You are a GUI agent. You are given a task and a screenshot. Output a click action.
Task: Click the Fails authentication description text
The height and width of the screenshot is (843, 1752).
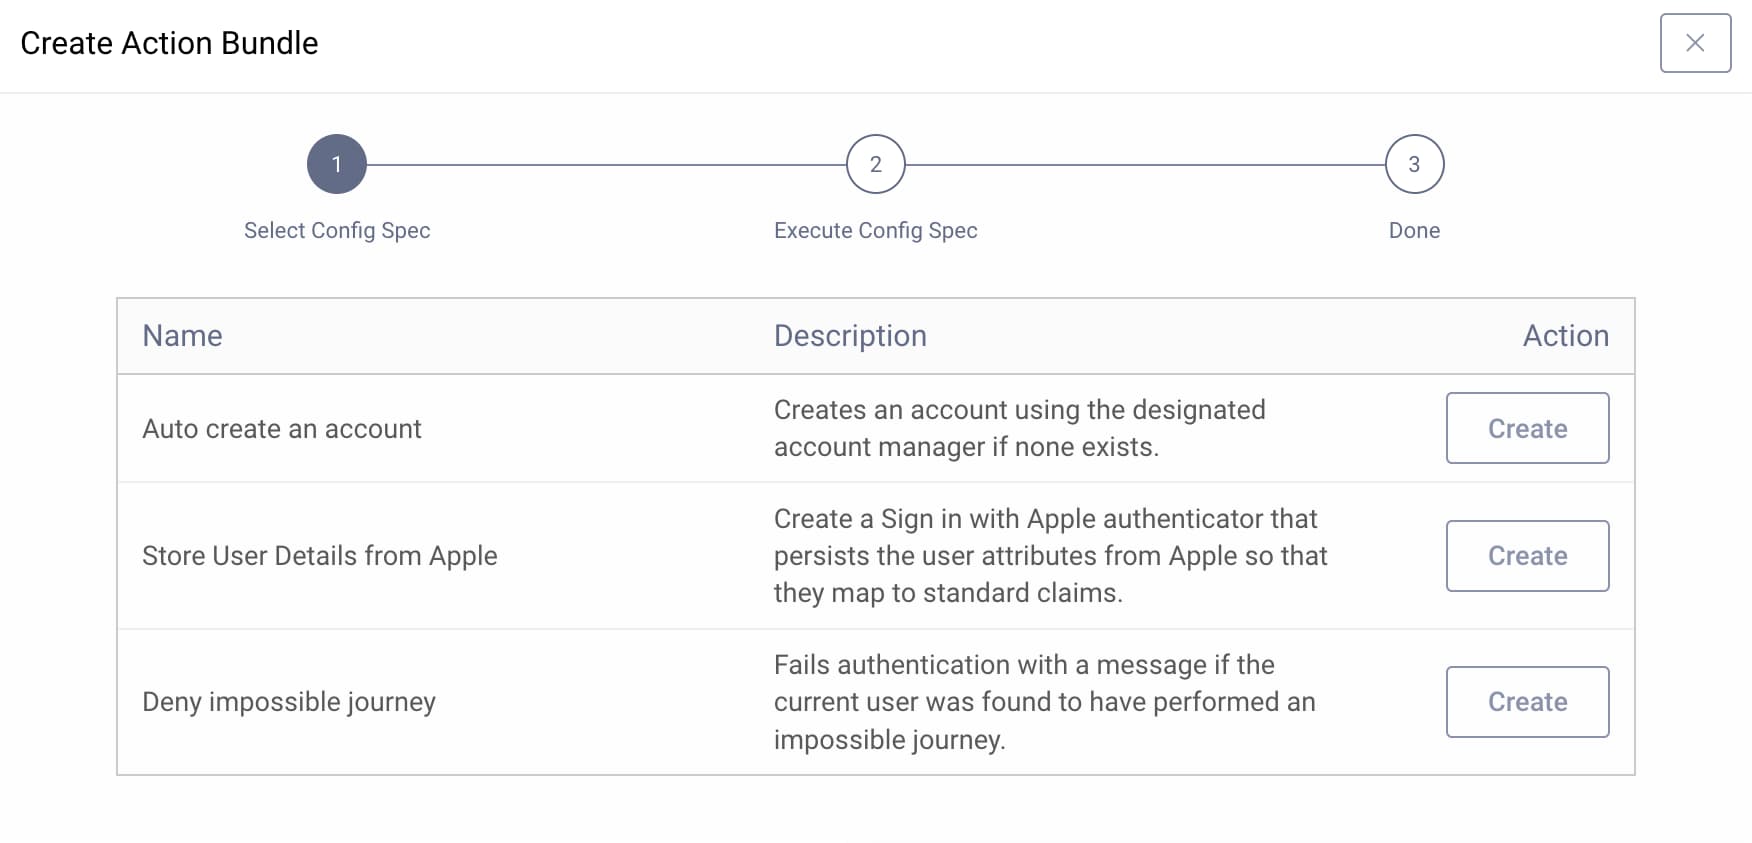1044,702
